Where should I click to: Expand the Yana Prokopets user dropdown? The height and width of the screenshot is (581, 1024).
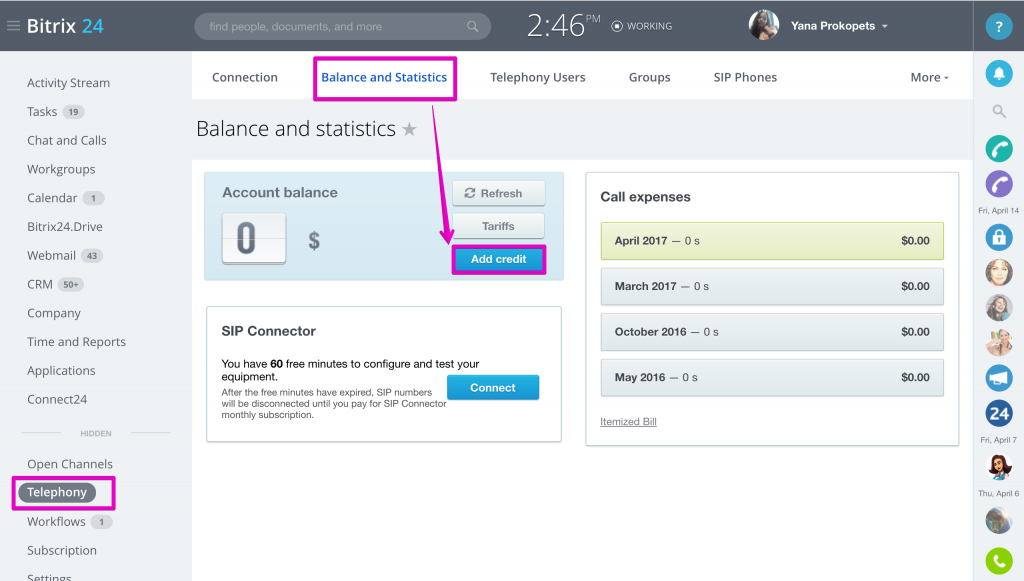[x=885, y=26]
